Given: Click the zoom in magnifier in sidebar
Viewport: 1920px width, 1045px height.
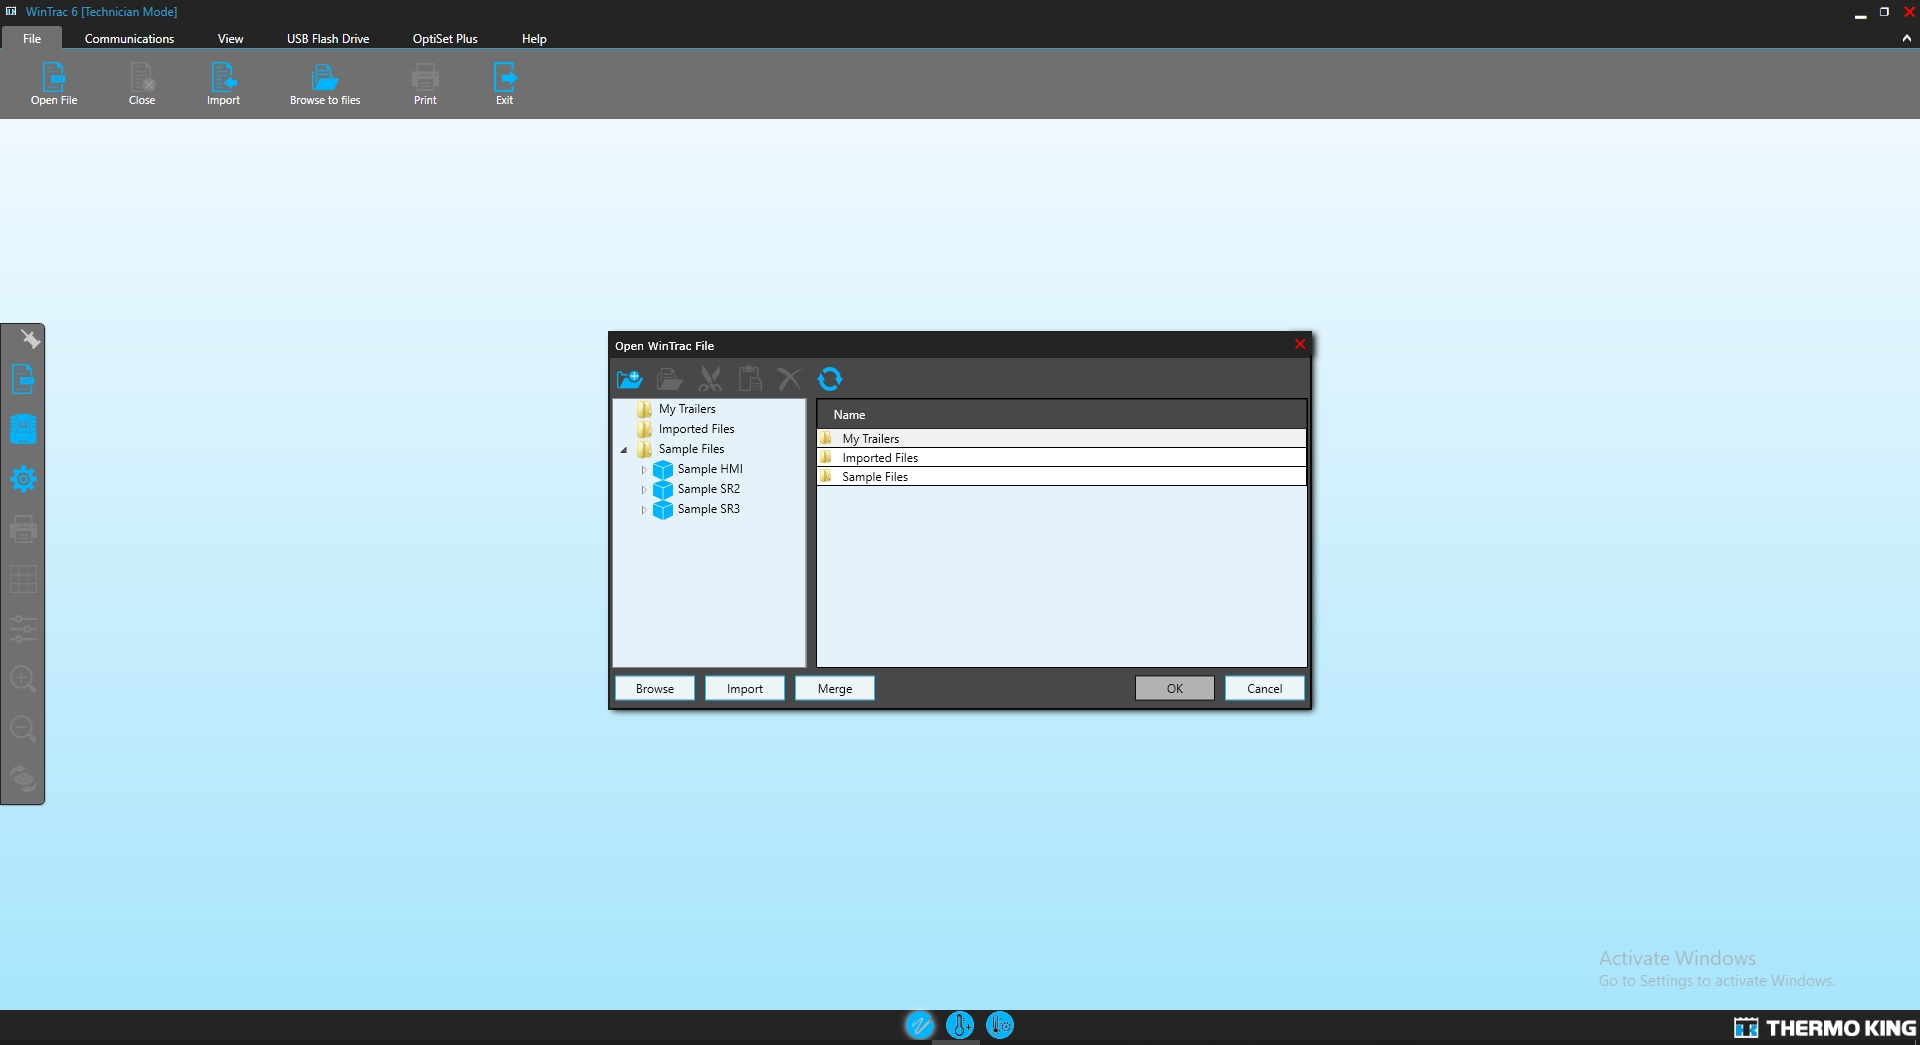Looking at the screenshot, I should (23, 679).
